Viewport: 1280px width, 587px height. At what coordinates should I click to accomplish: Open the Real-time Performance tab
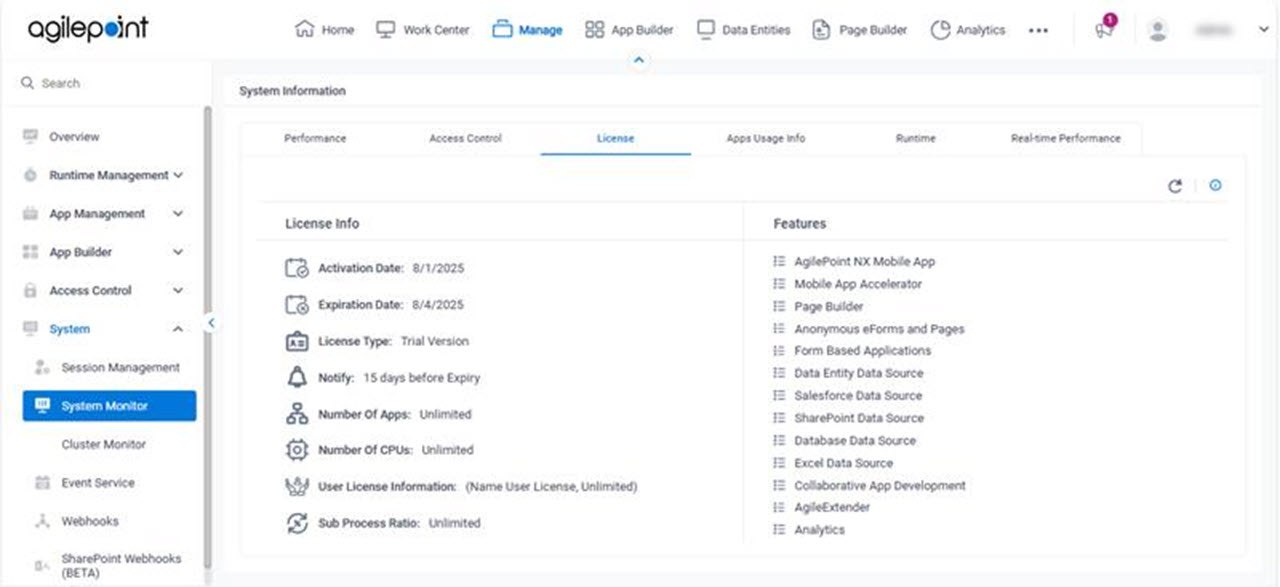tap(1065, 138)
